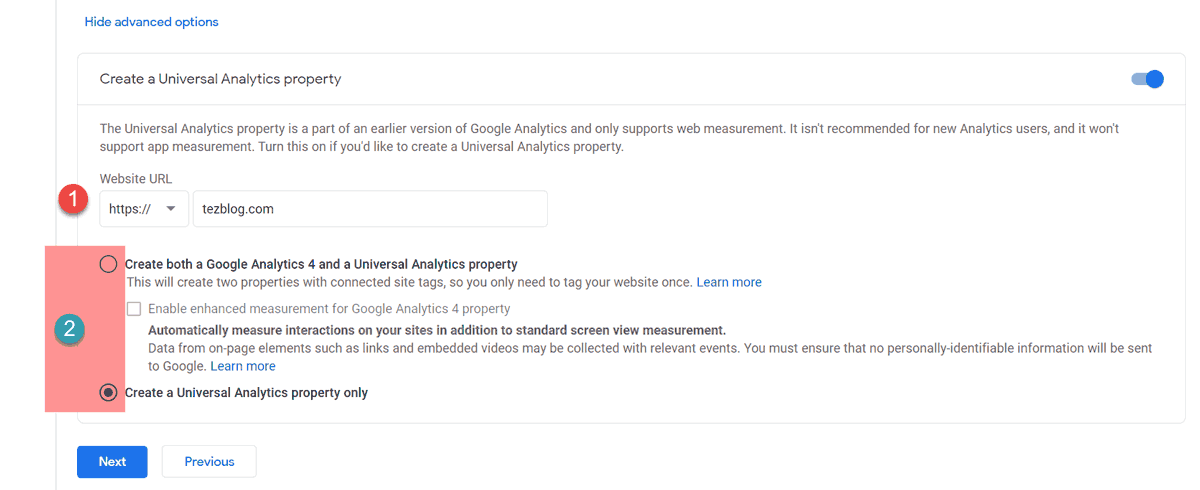1200x490 pixels.
Task: Click the caret arrow in the protocol selector
Action: click(172, 209)
